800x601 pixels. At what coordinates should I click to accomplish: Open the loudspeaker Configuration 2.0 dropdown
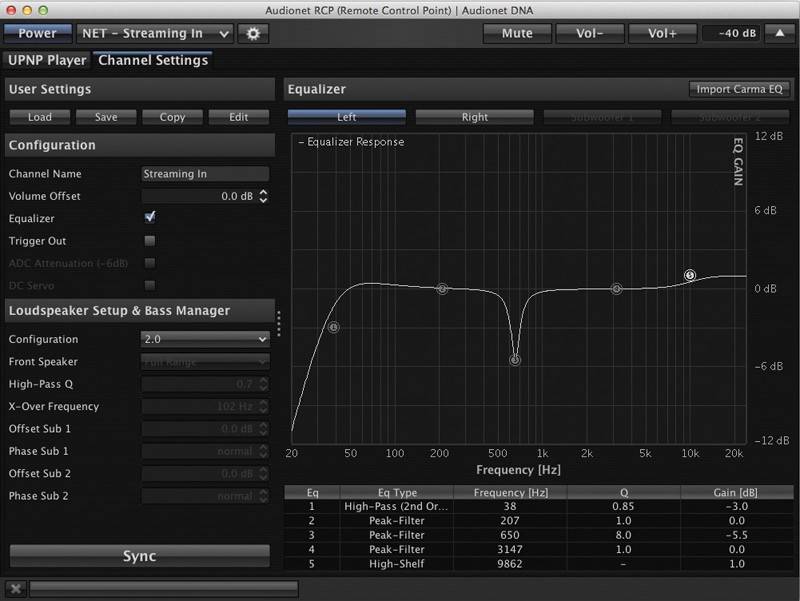pos(205,339)
